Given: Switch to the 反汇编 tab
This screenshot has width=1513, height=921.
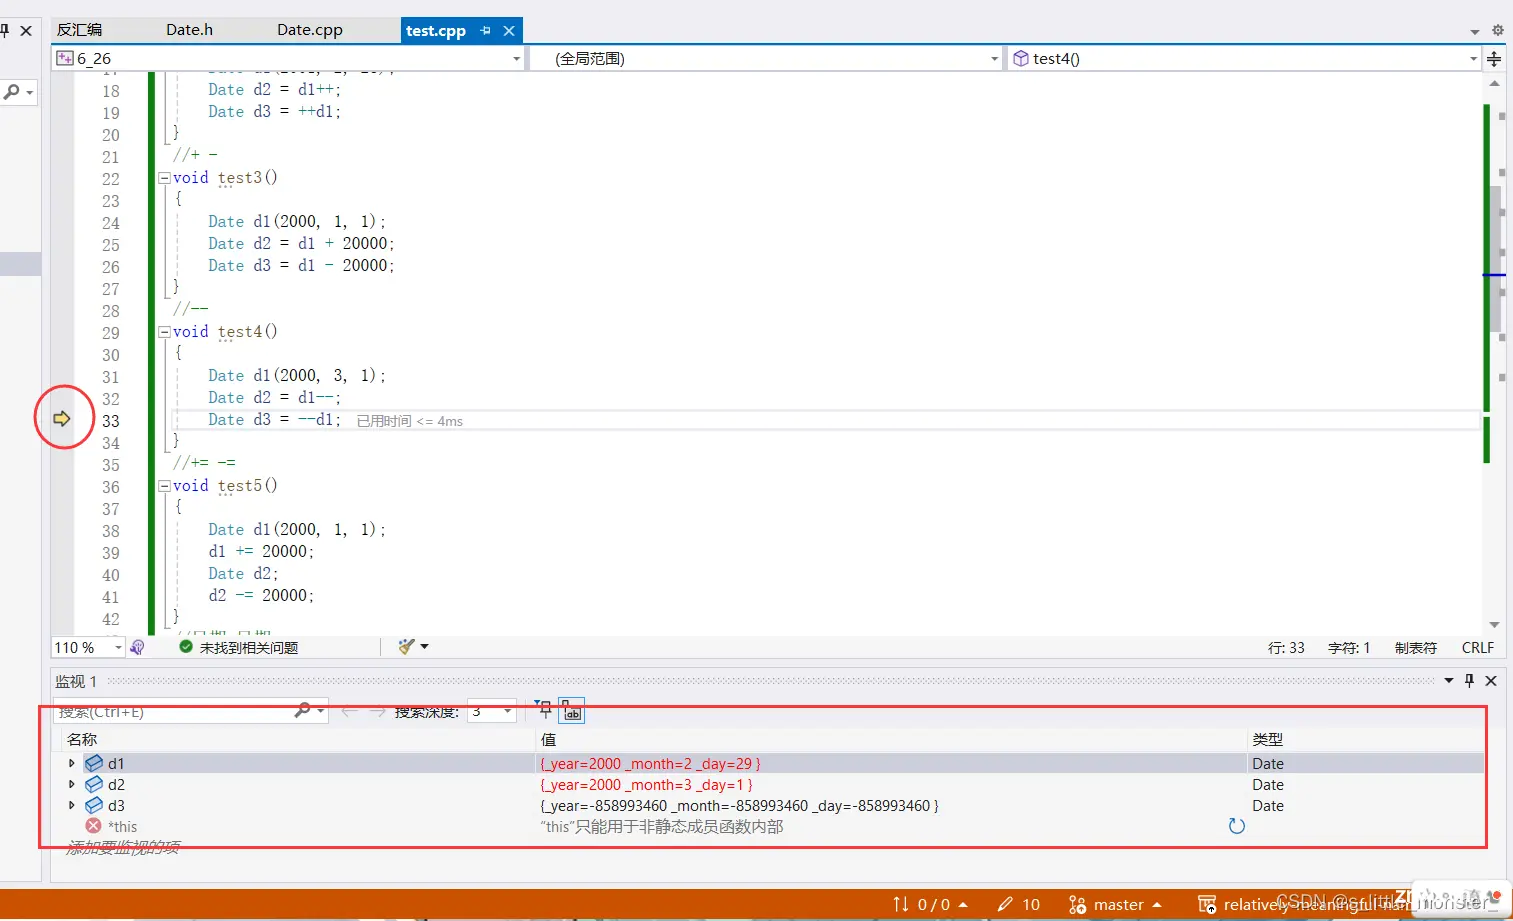Looking at the screenshot, I should 79,30.
